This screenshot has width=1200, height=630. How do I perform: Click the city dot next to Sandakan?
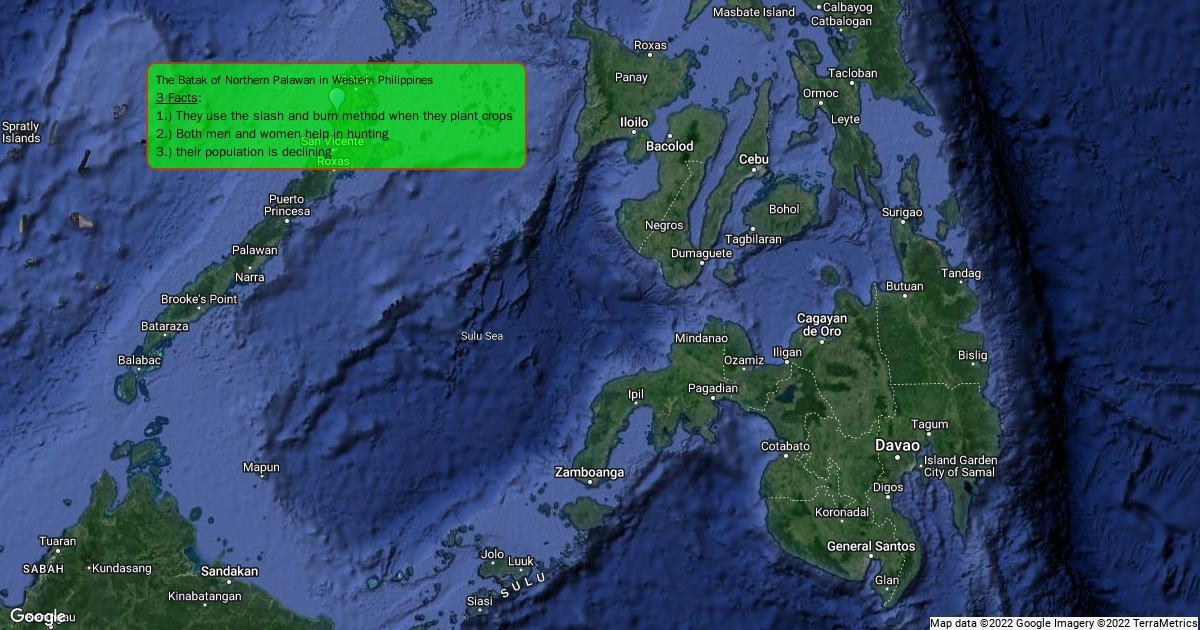pos(229,584)
